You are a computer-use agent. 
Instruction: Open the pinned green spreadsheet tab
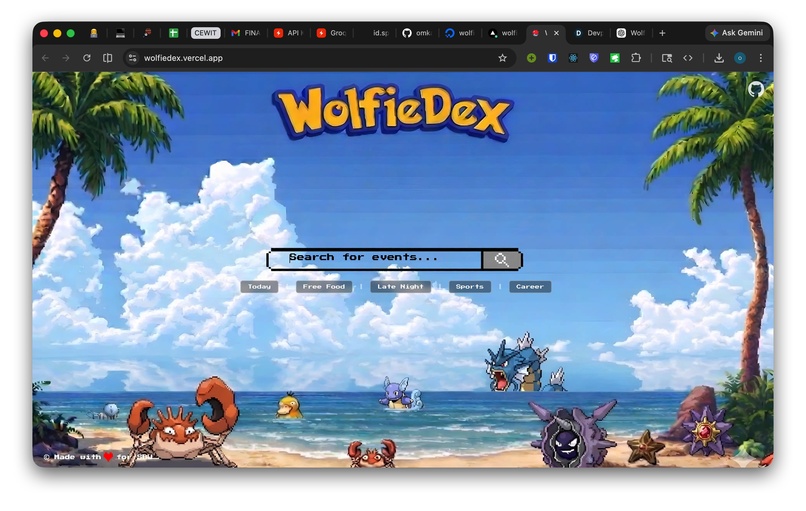coord(173,33)
